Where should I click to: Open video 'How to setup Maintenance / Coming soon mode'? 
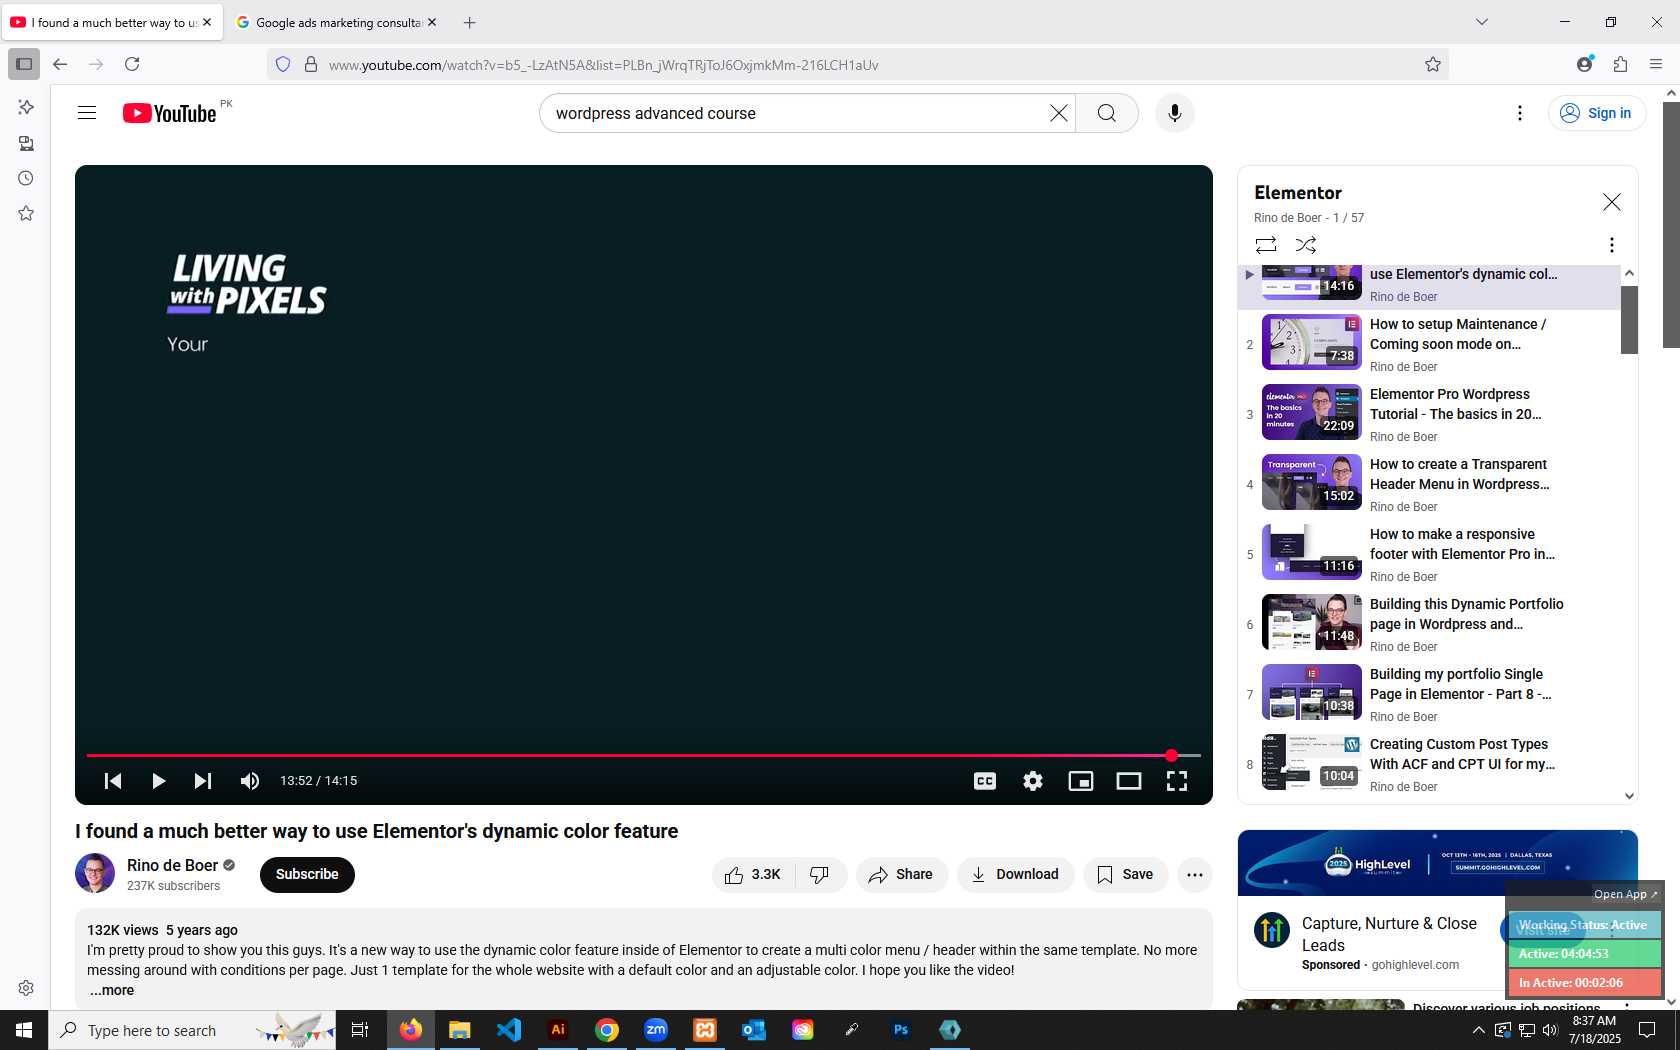coord(1429,344)
